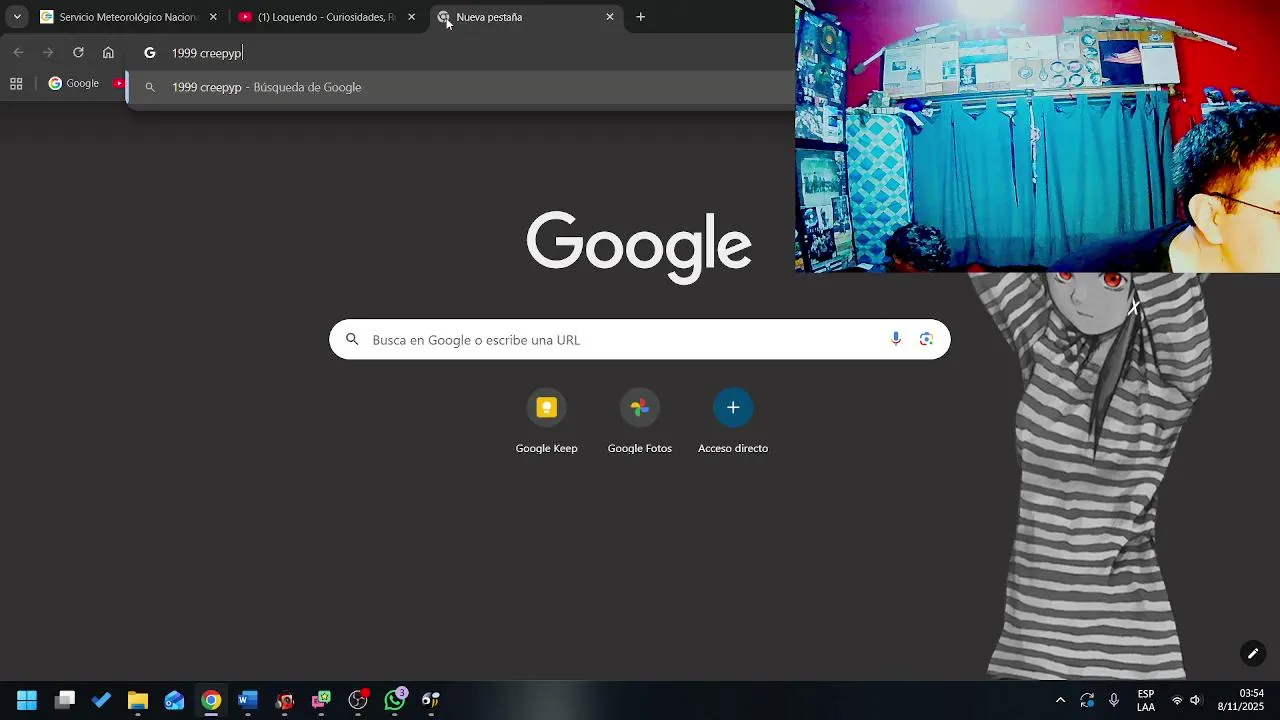1280x720 pixels.
Task: Open the chat bubble star app in taskbar
Action: [321, 700]
